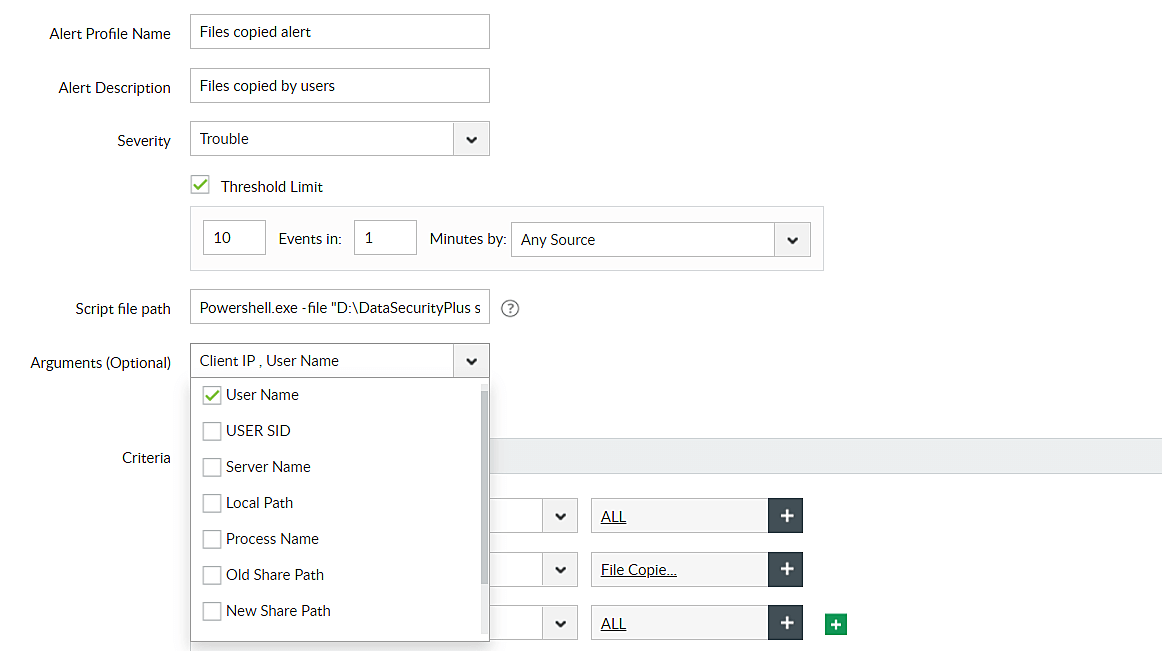
Task: Tick the Server Name argument option
Action: click(212, 467)
